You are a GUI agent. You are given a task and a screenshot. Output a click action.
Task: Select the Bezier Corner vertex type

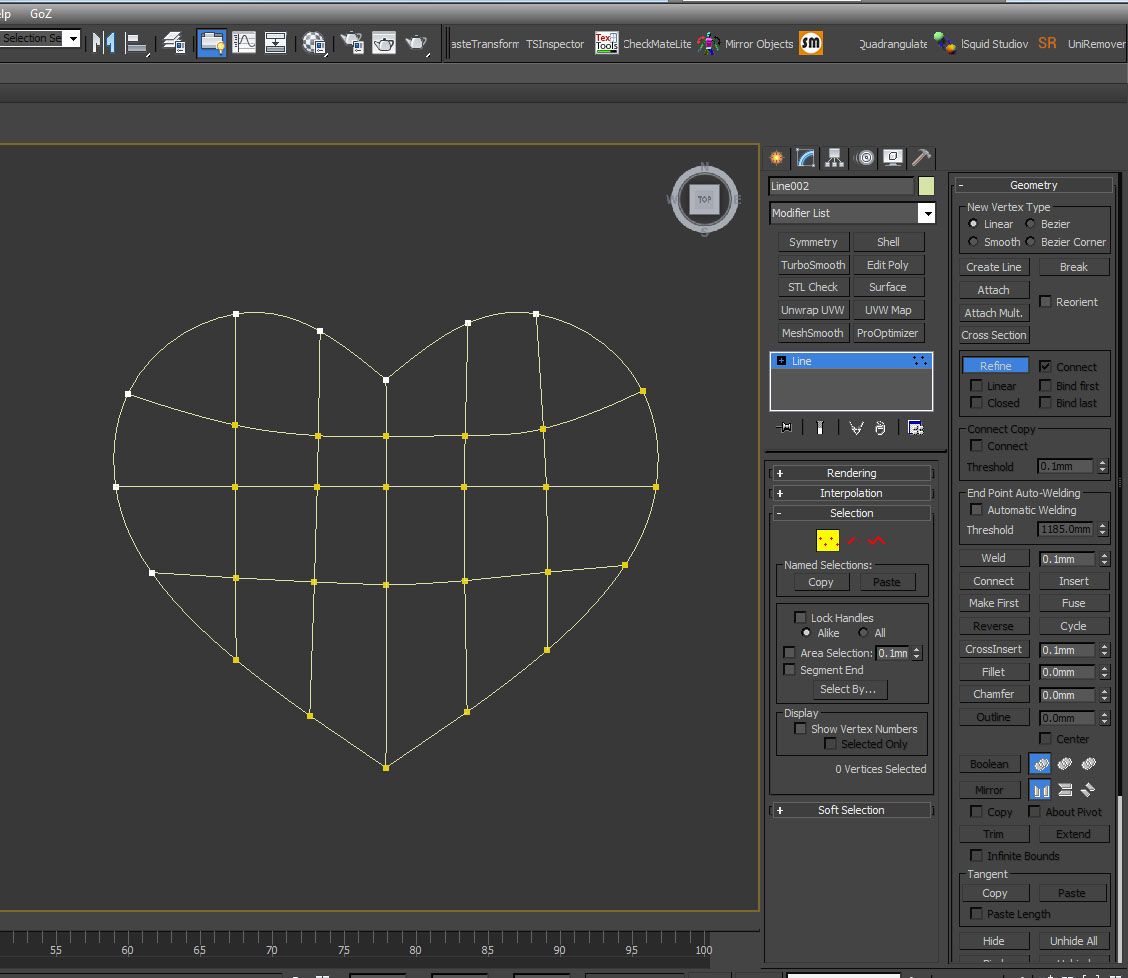point(1030,242)
